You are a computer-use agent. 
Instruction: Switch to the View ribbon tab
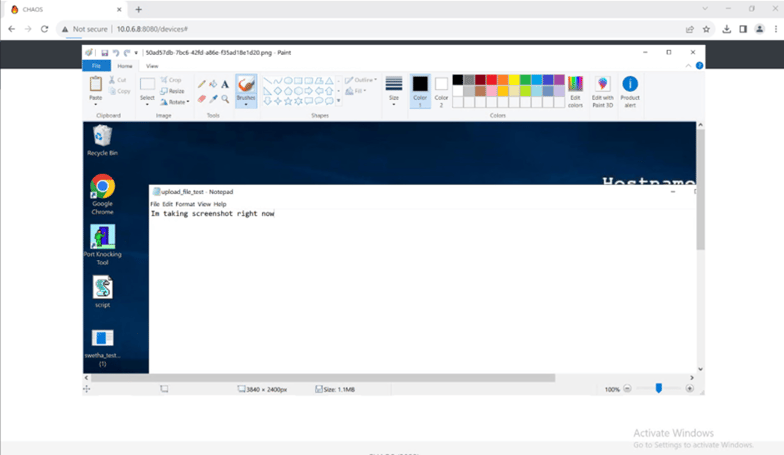(x=152, y=66)
